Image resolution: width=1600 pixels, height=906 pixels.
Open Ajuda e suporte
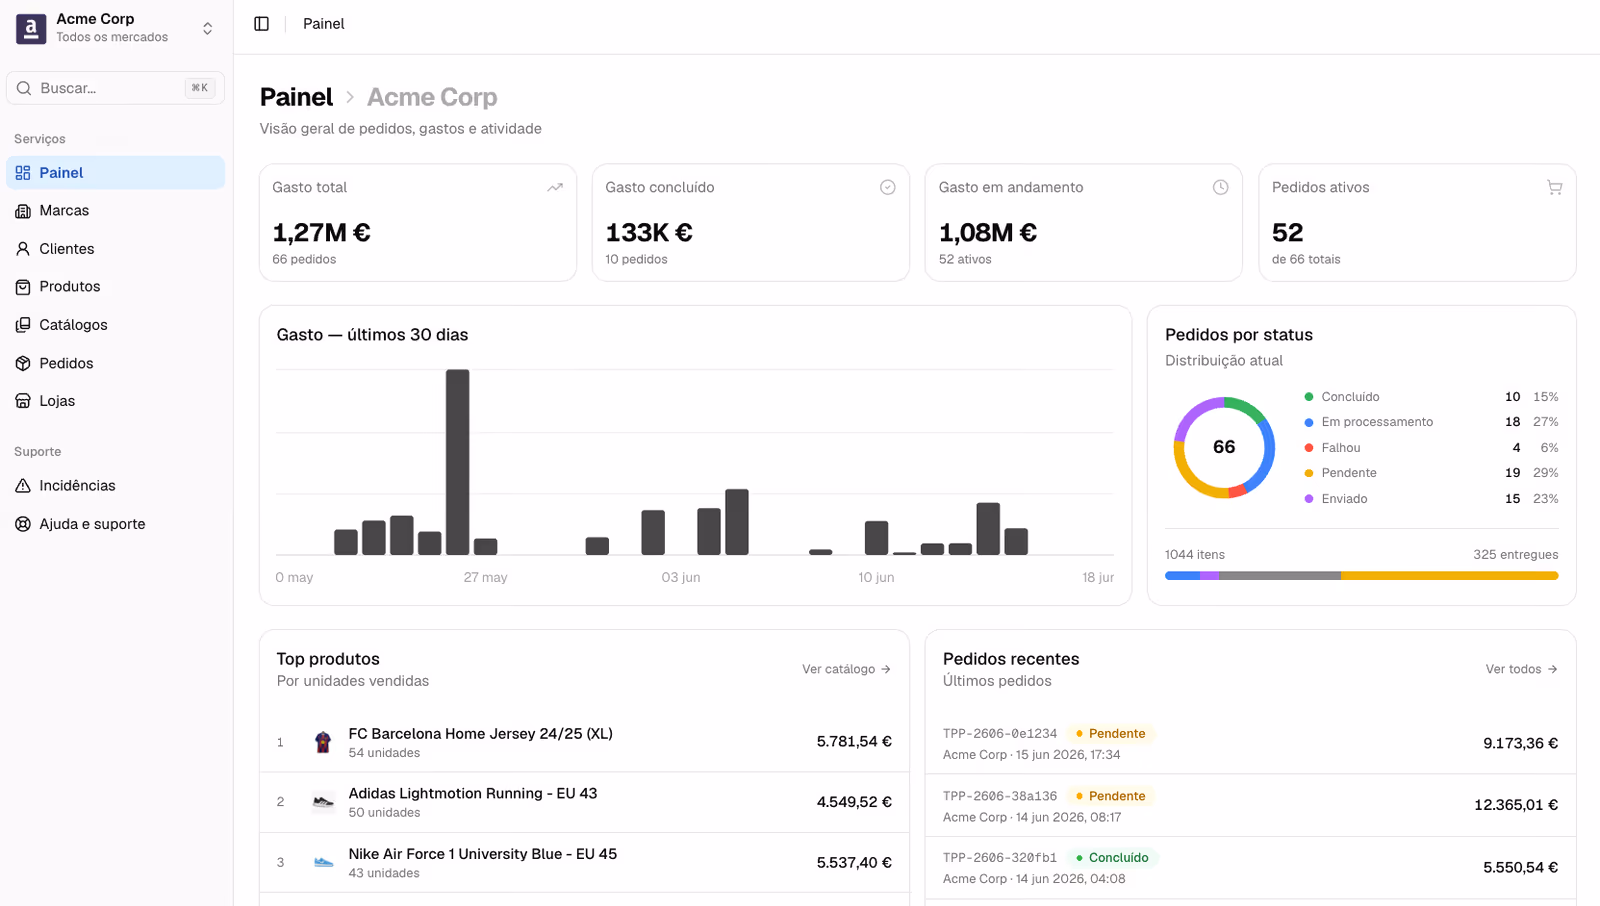(x=116, y=524)
